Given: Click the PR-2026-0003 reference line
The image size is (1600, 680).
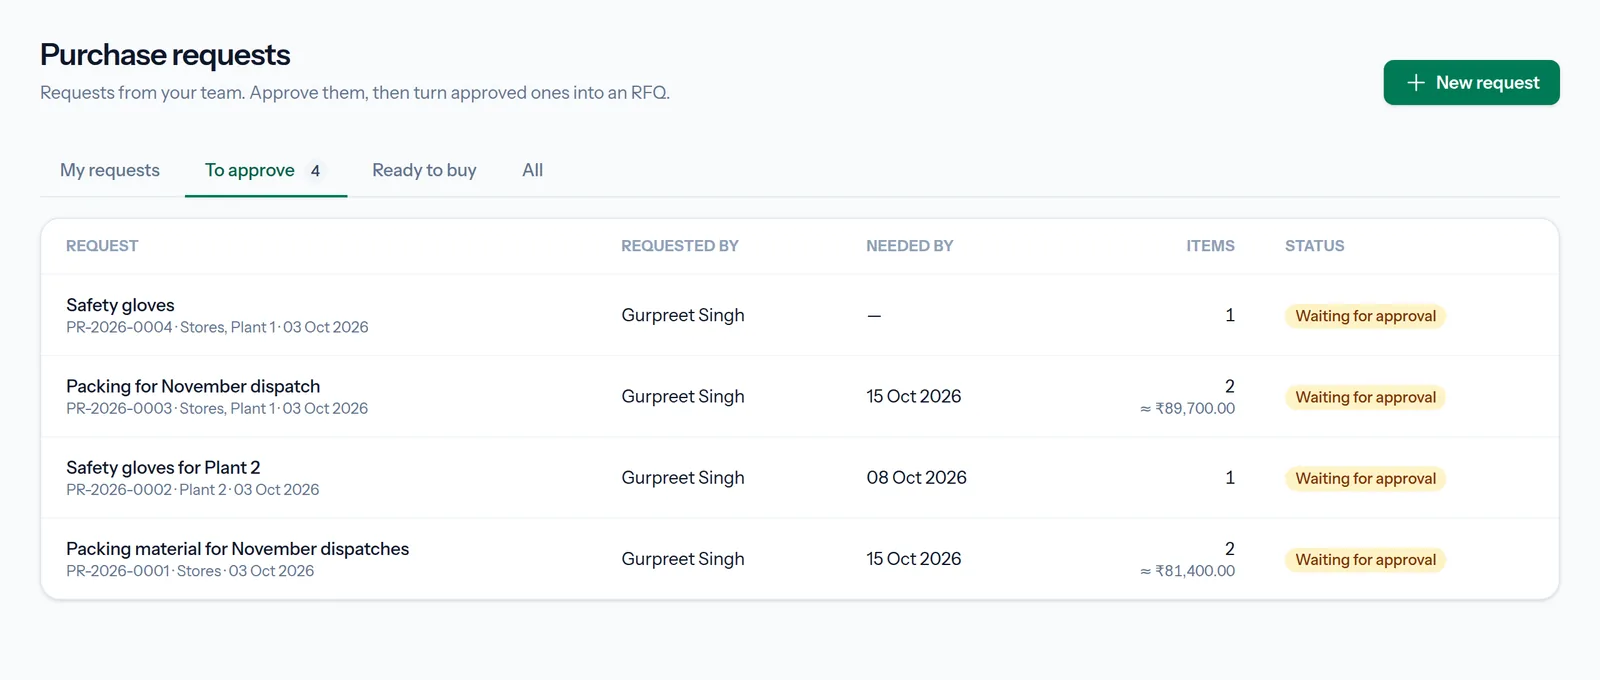Looking at the screenshot, I should 217,408.
